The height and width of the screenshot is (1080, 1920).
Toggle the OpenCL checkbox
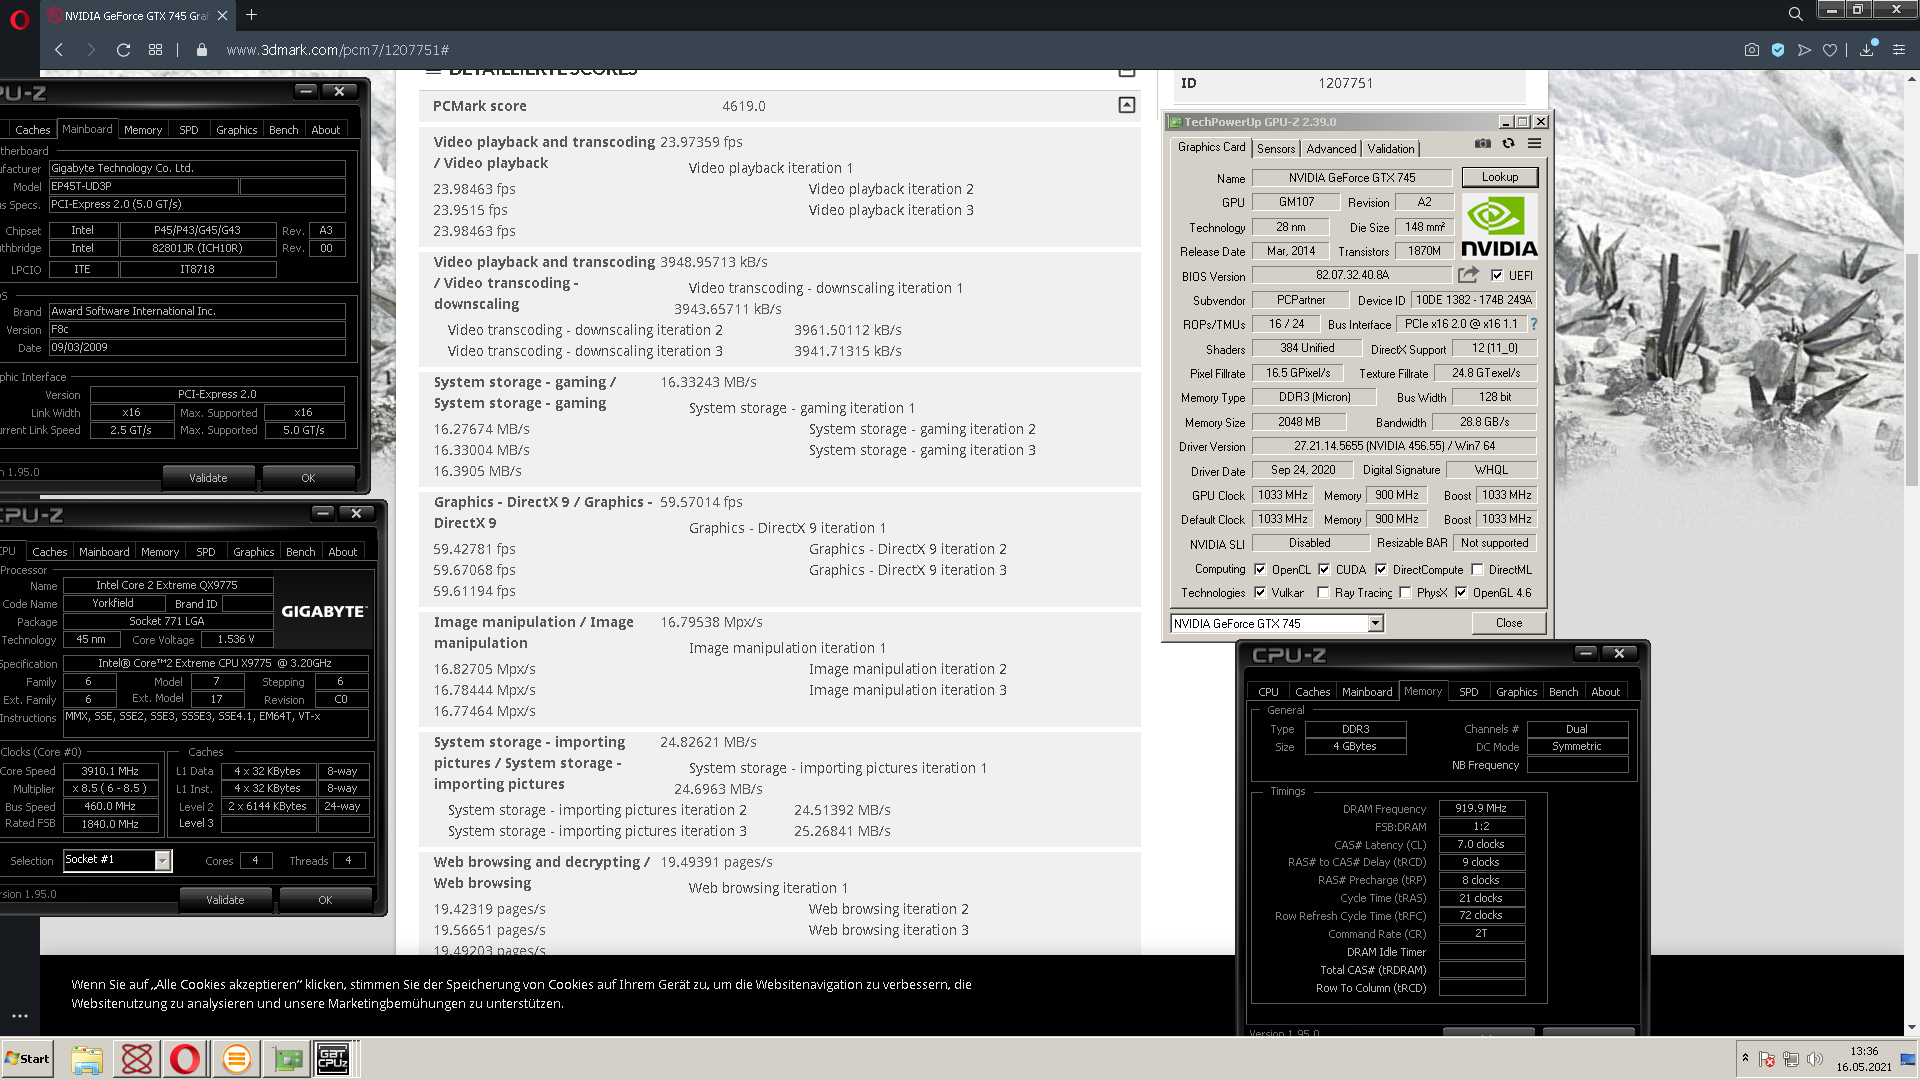(1260, 569)
